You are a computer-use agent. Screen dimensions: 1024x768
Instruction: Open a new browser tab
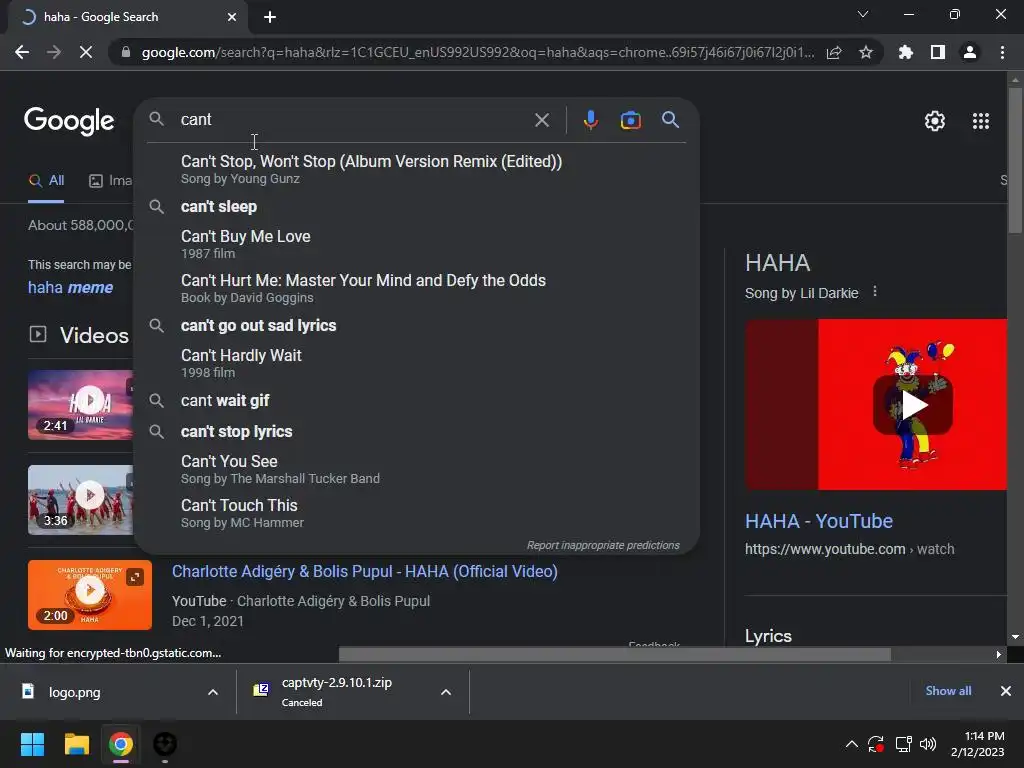pos(270,17)
